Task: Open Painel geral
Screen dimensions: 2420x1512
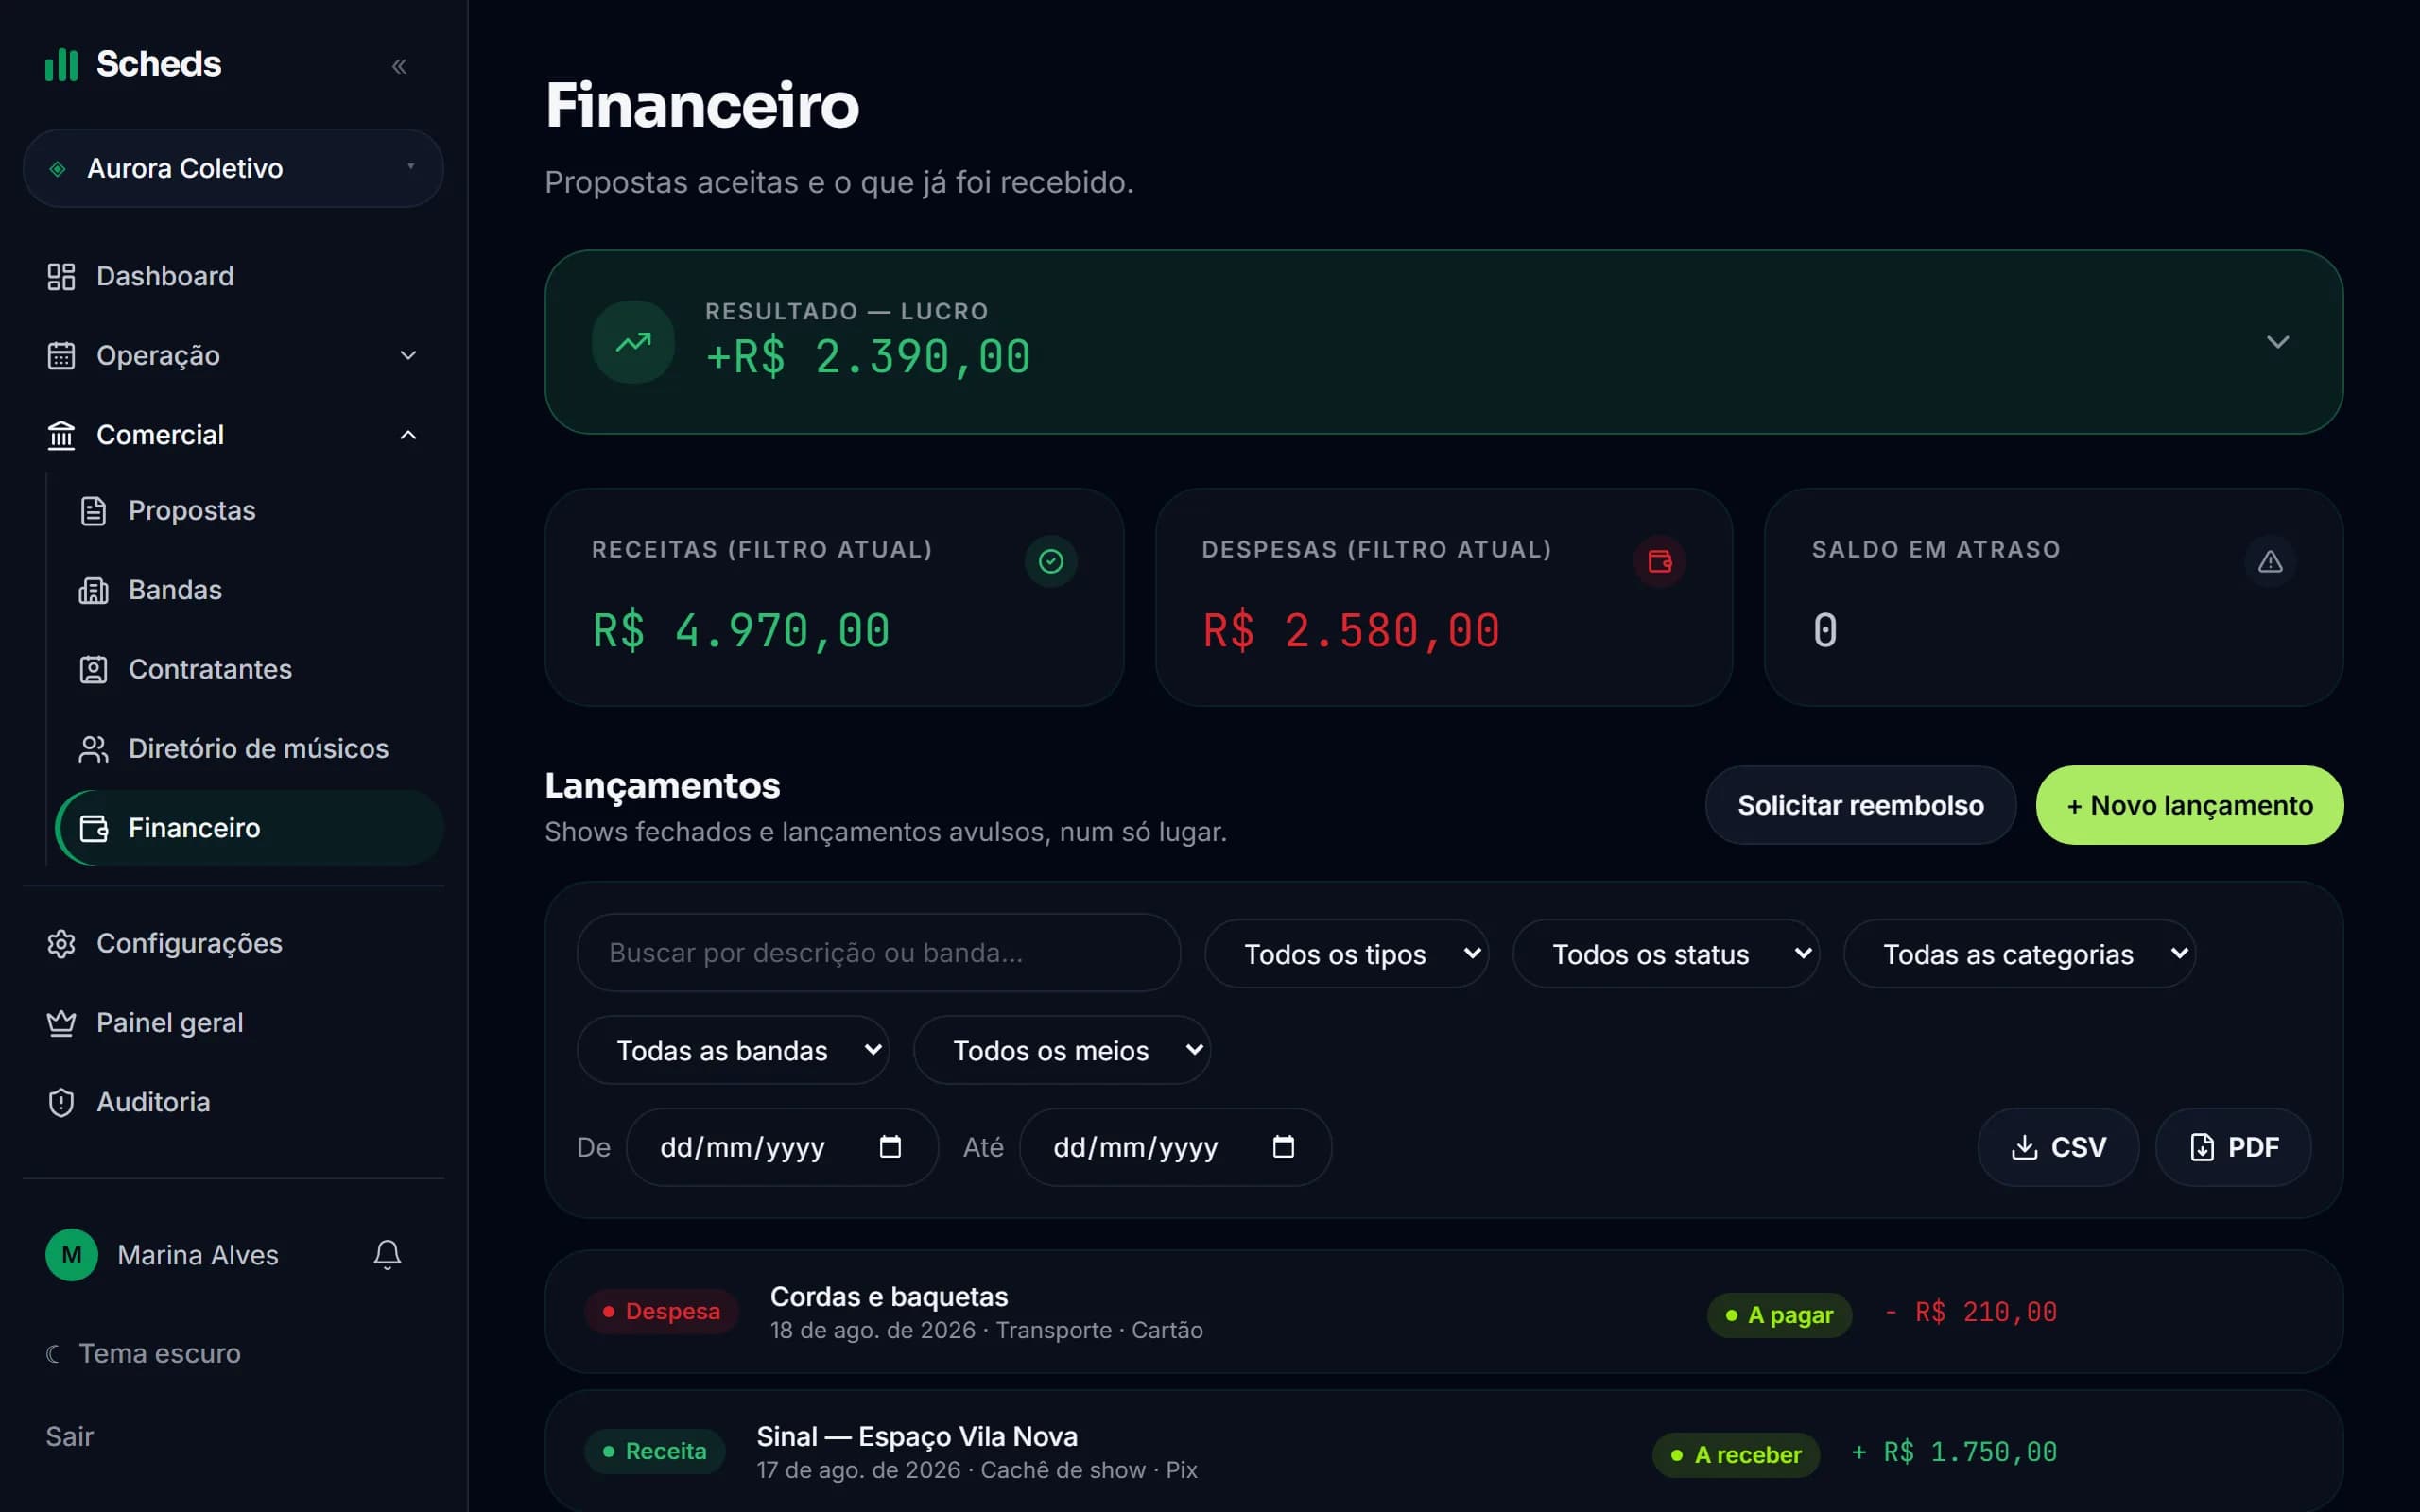Action: (x=233, y=1022)
